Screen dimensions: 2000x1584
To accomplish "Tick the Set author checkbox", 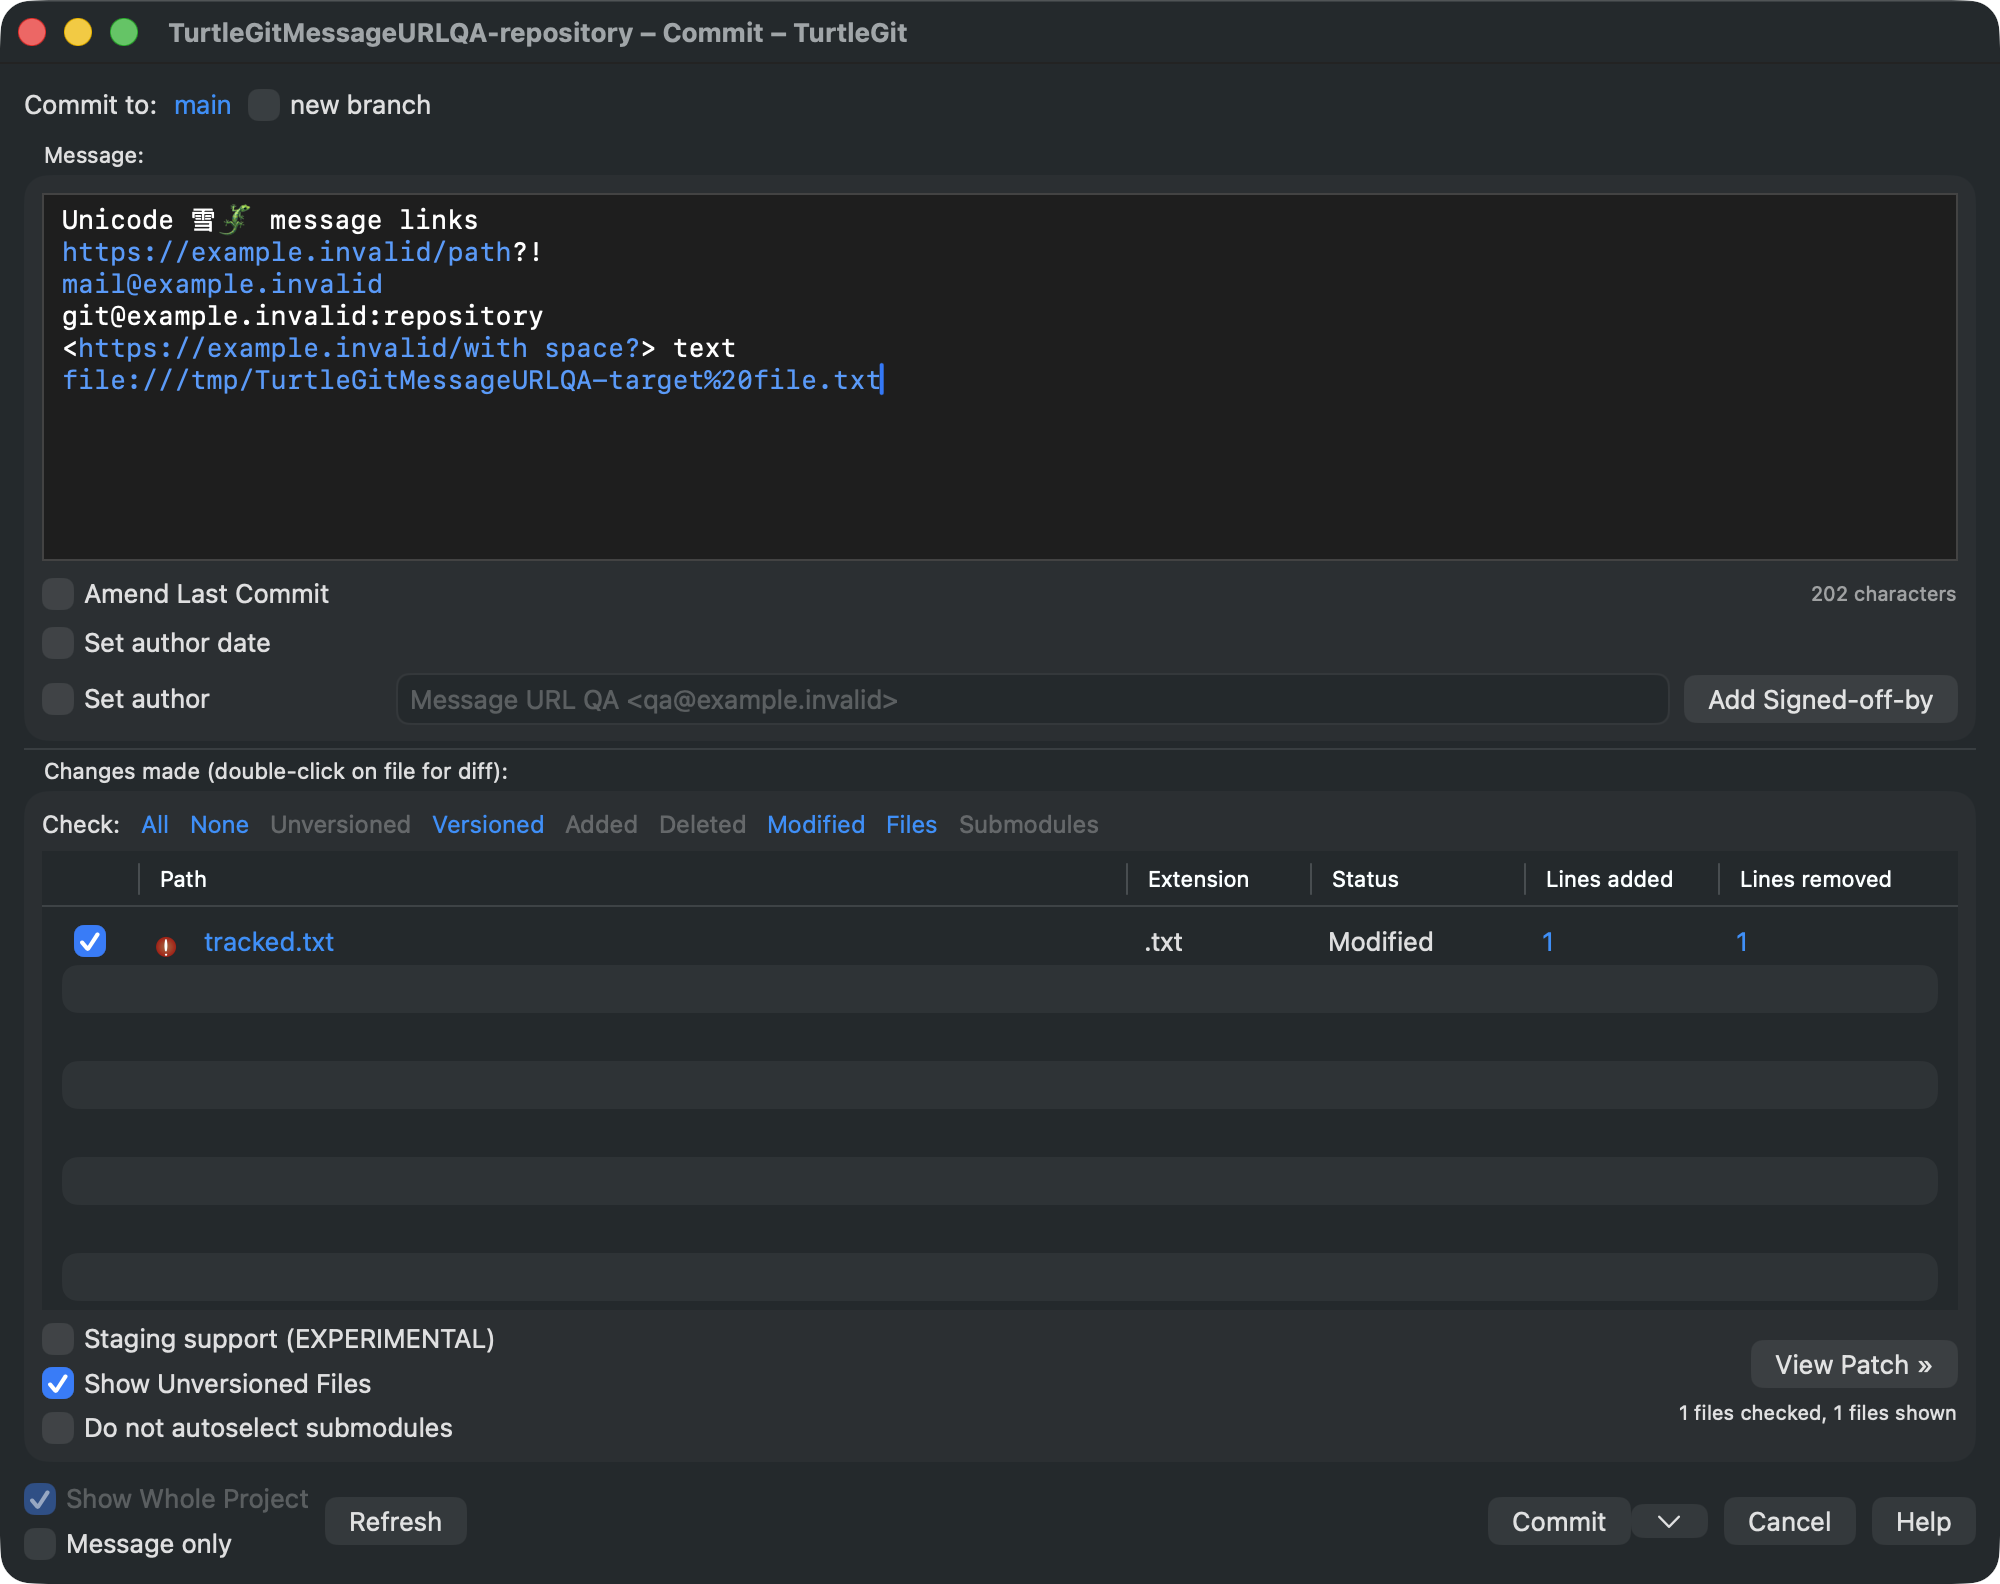I will (x=58, y=699).
